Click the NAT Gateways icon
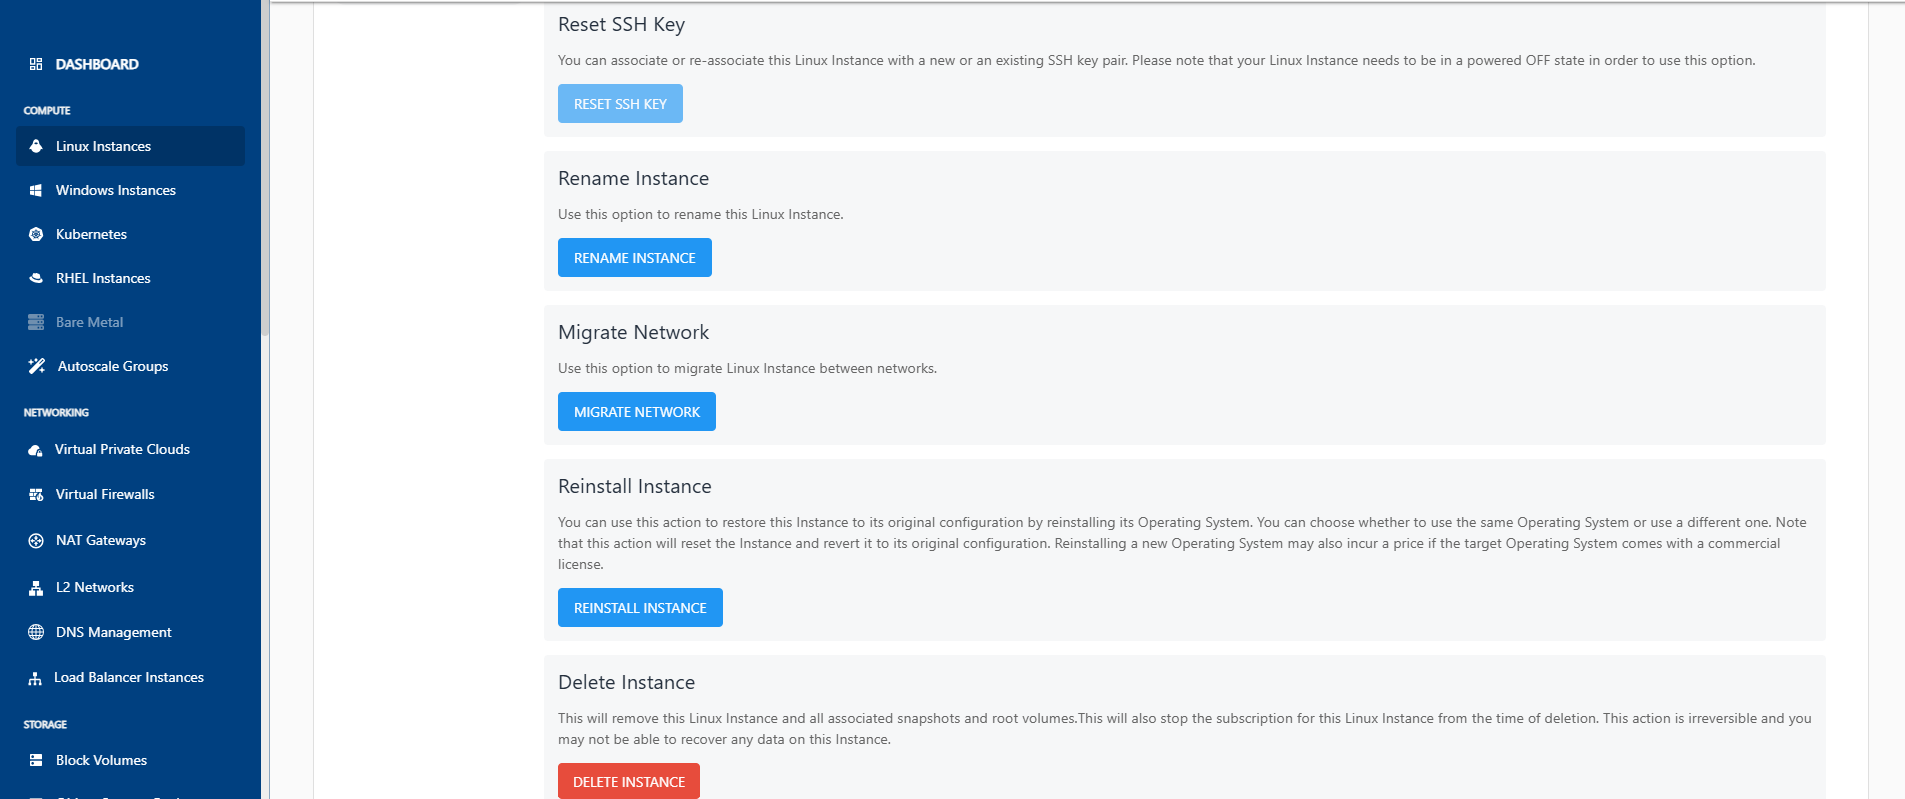This screenshot has width=1905, height=799. point(36,540)
